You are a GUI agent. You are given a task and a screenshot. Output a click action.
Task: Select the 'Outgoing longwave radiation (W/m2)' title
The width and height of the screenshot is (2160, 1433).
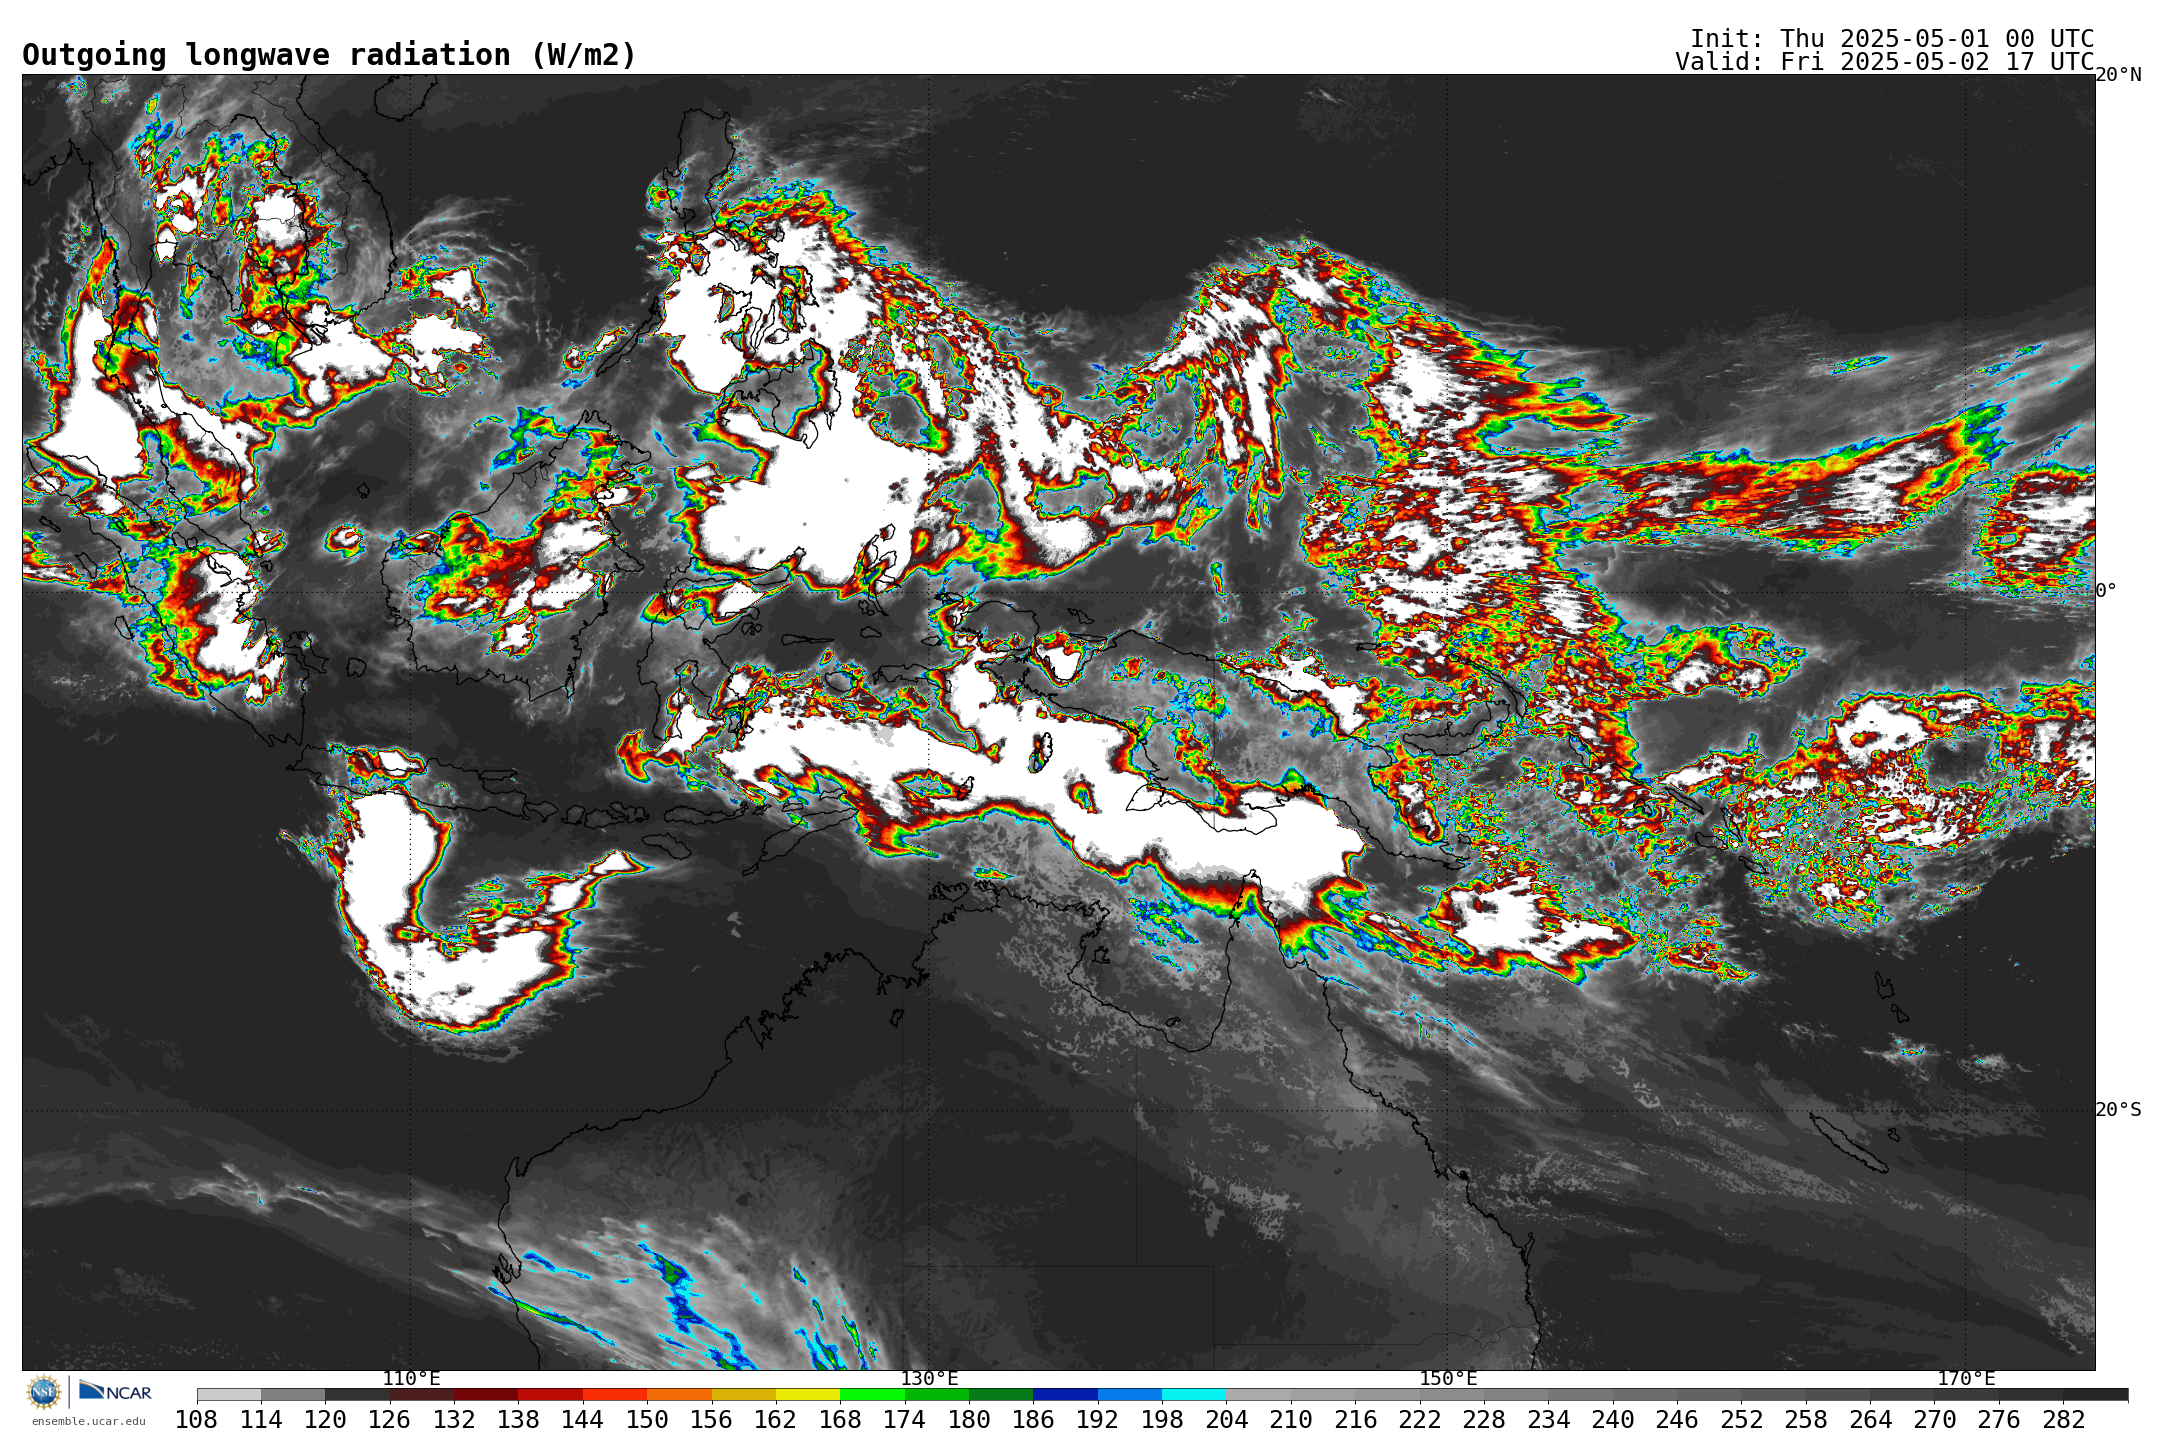pos(329,55)
